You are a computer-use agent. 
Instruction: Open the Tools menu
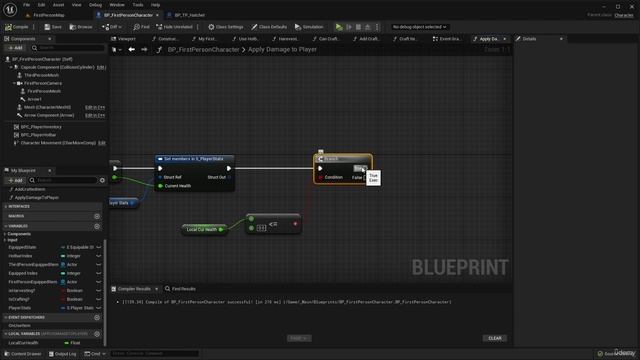pyautogui.click(x=138, y=5)
